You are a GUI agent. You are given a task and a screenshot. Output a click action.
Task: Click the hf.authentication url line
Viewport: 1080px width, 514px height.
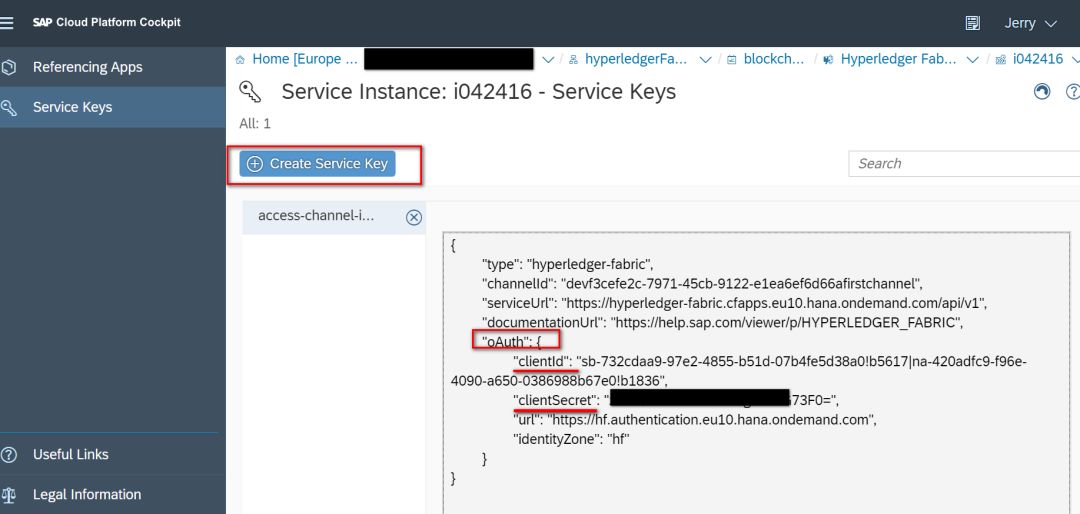tap(694, 419)
